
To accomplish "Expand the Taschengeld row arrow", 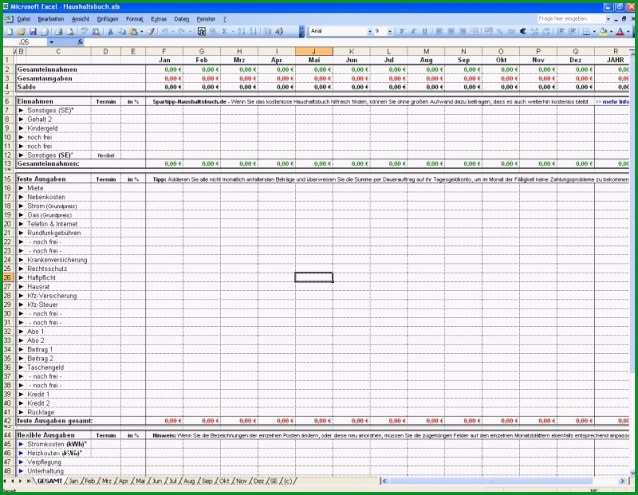I will pyautogui.click(x=21, y=367).
